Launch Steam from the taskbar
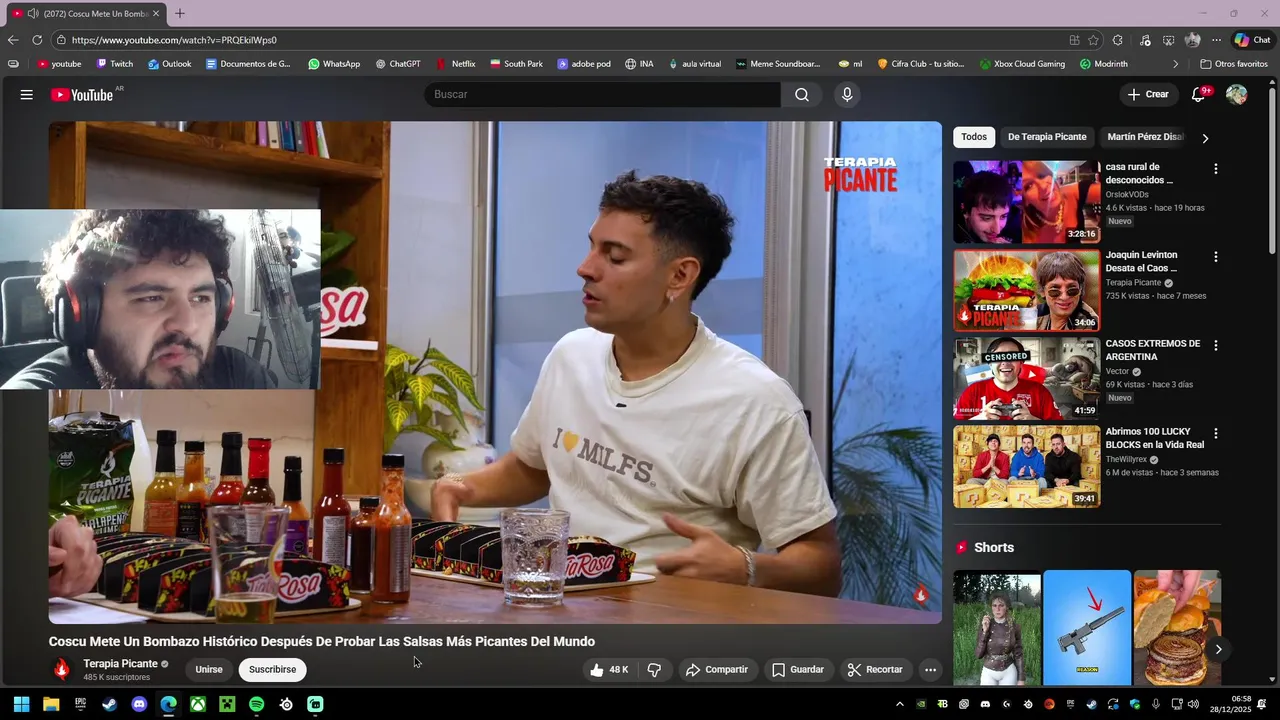 tap(109, 704)
